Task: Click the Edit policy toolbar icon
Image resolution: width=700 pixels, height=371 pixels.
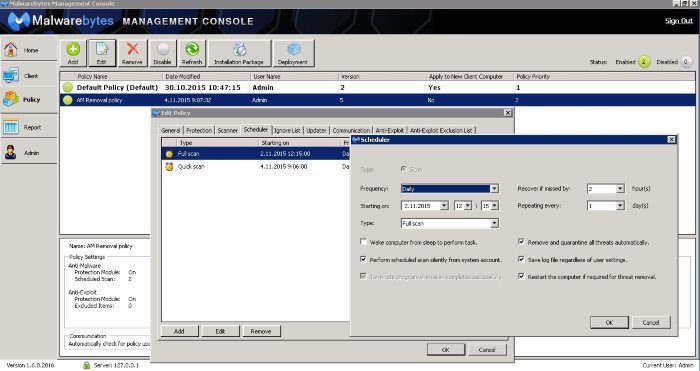Action: point(102,49)
